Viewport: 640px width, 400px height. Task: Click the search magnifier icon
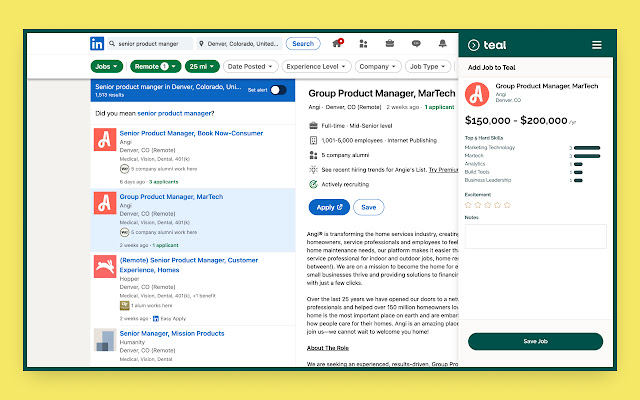click(112, 43)
